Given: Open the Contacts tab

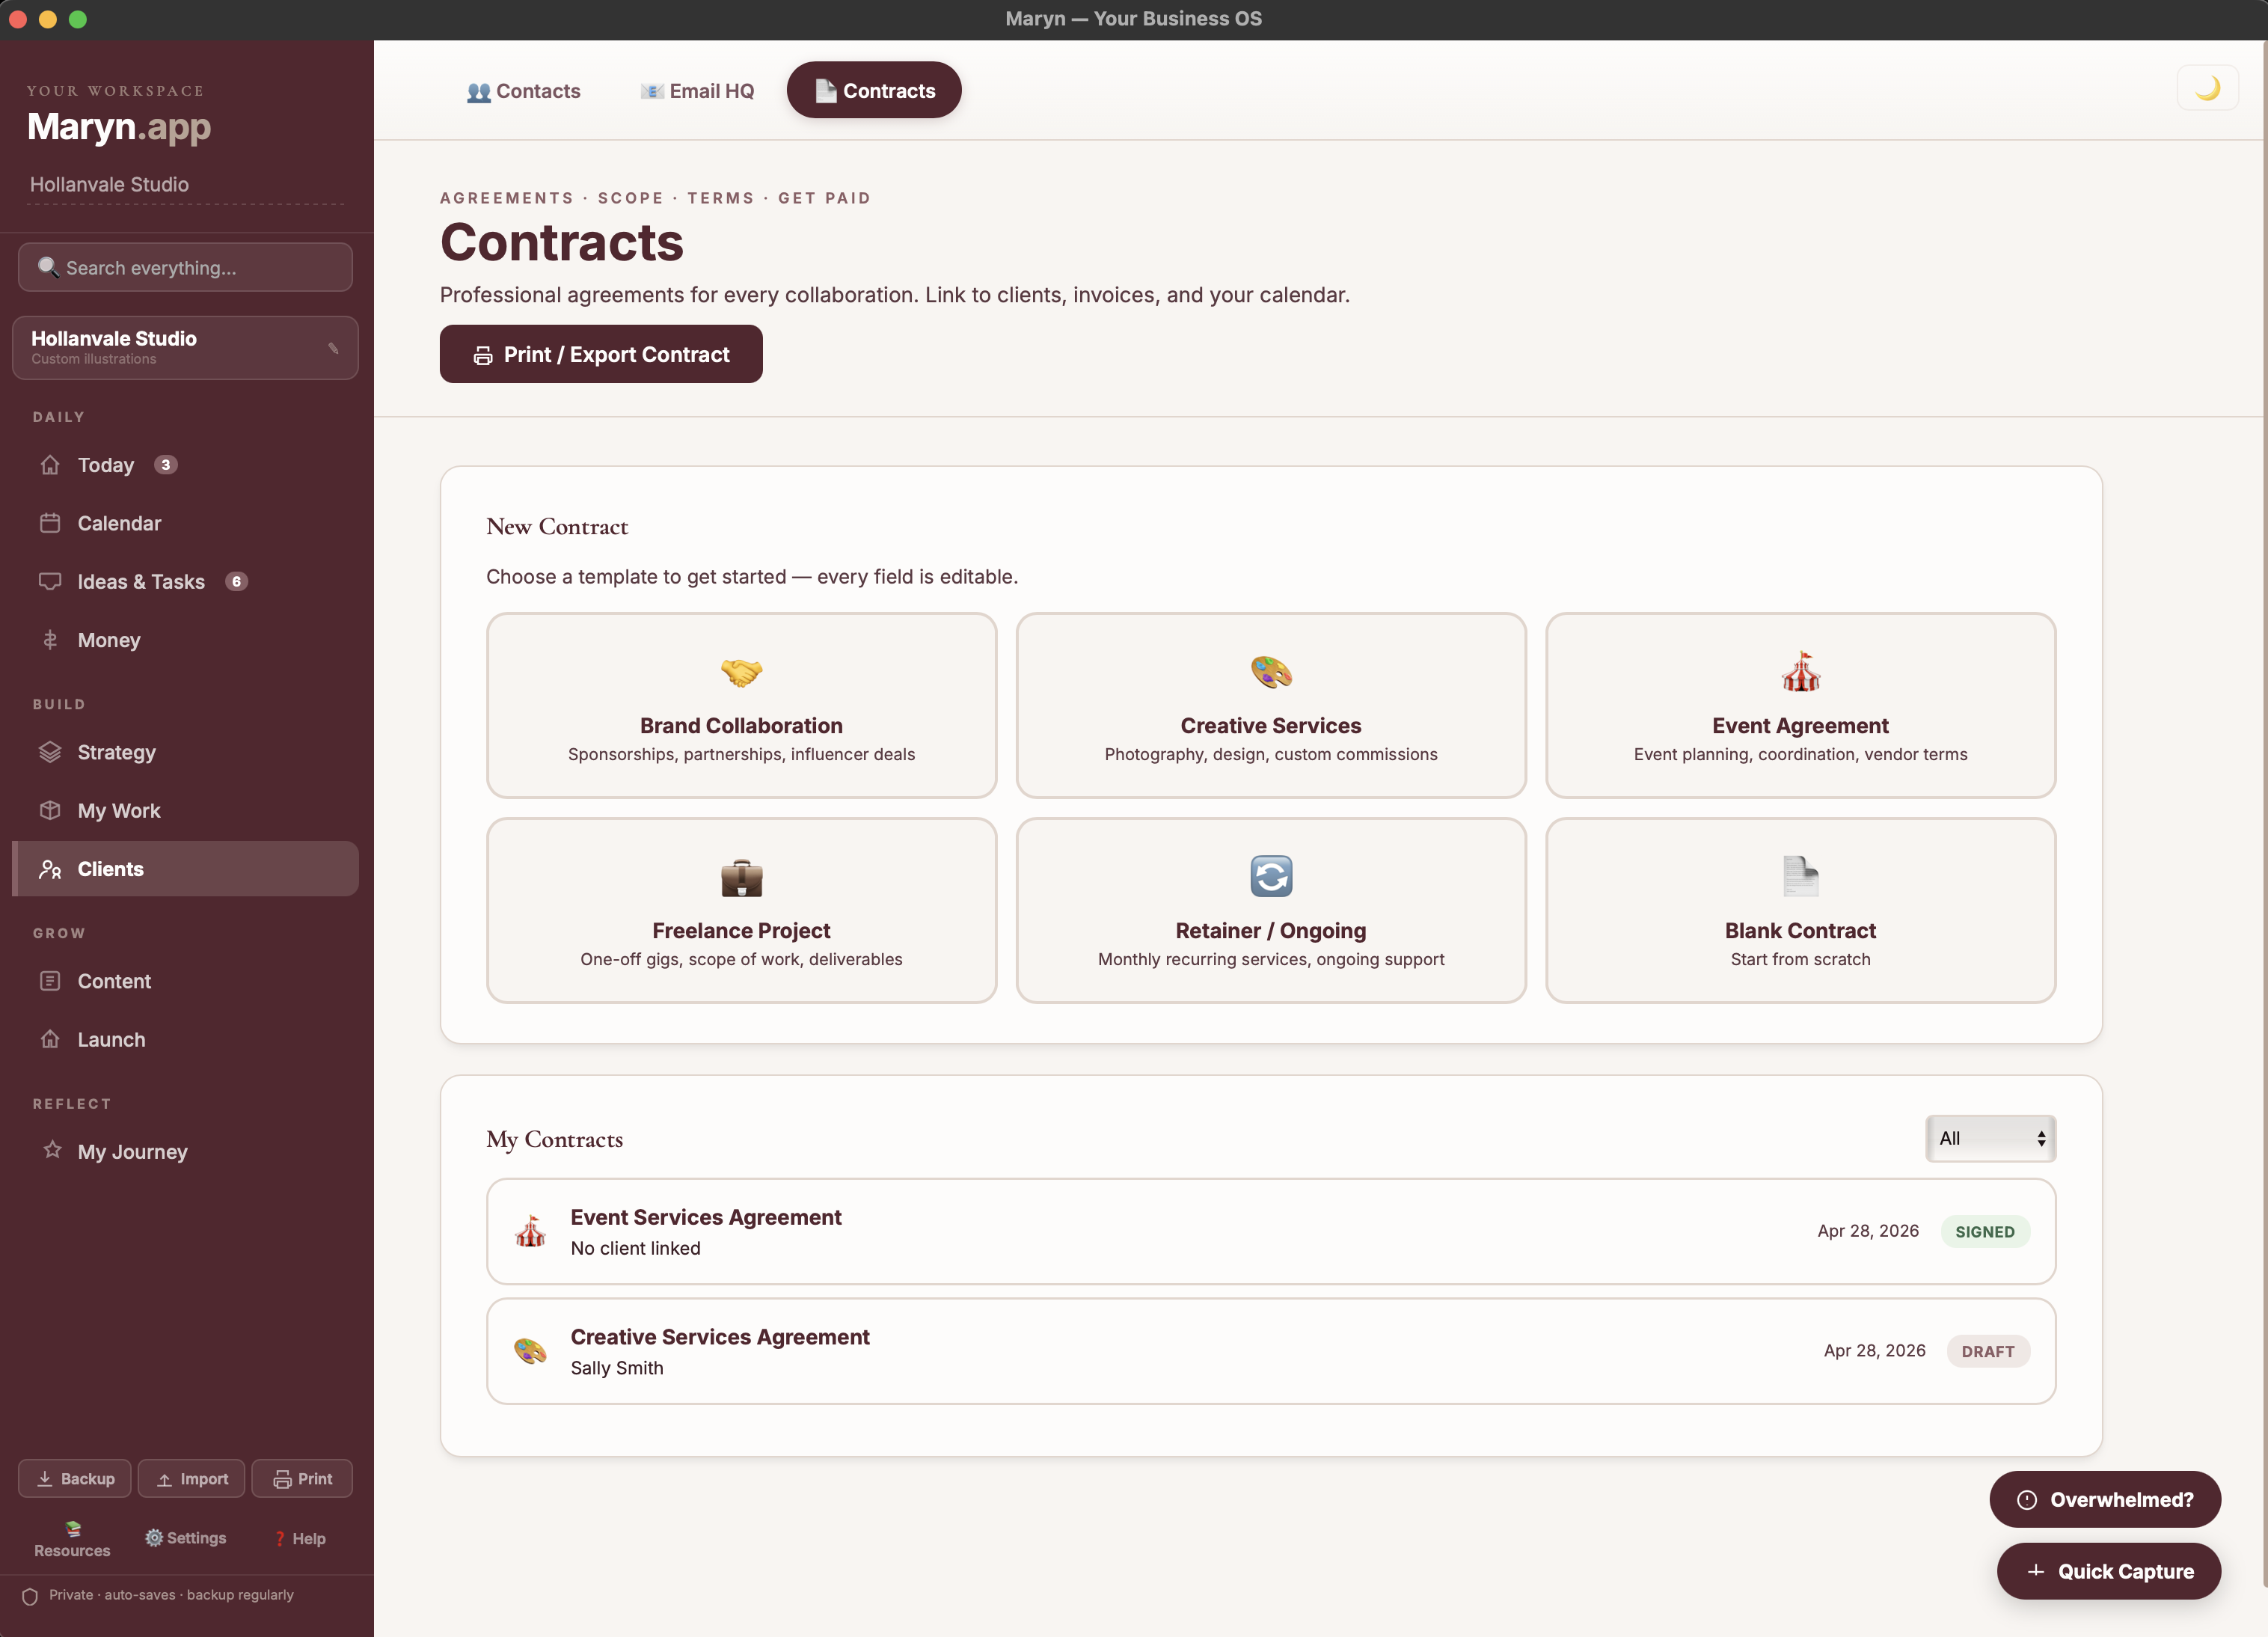Looking at the screenshot, I should point(524,90).
